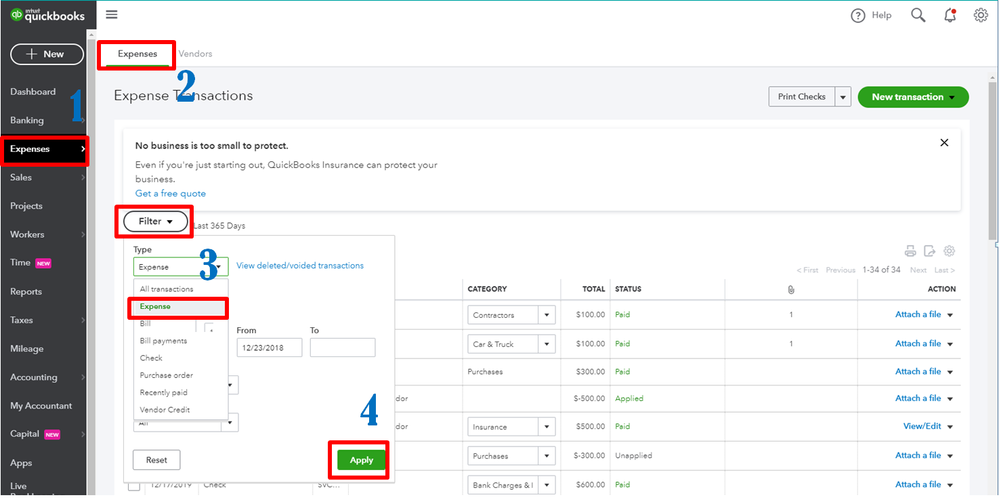
Task: Click View/Edit in the Insurance row
Action: [x=922, y=427]
